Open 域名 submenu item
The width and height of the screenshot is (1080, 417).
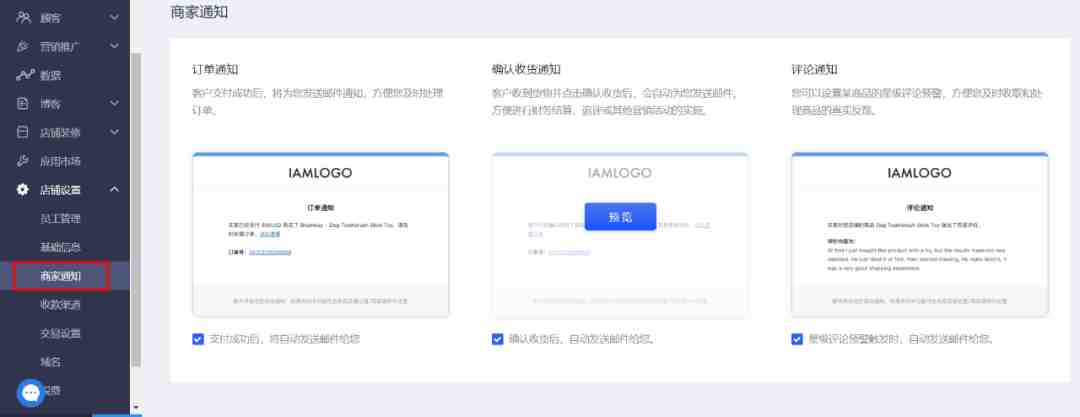pos(50,361)
